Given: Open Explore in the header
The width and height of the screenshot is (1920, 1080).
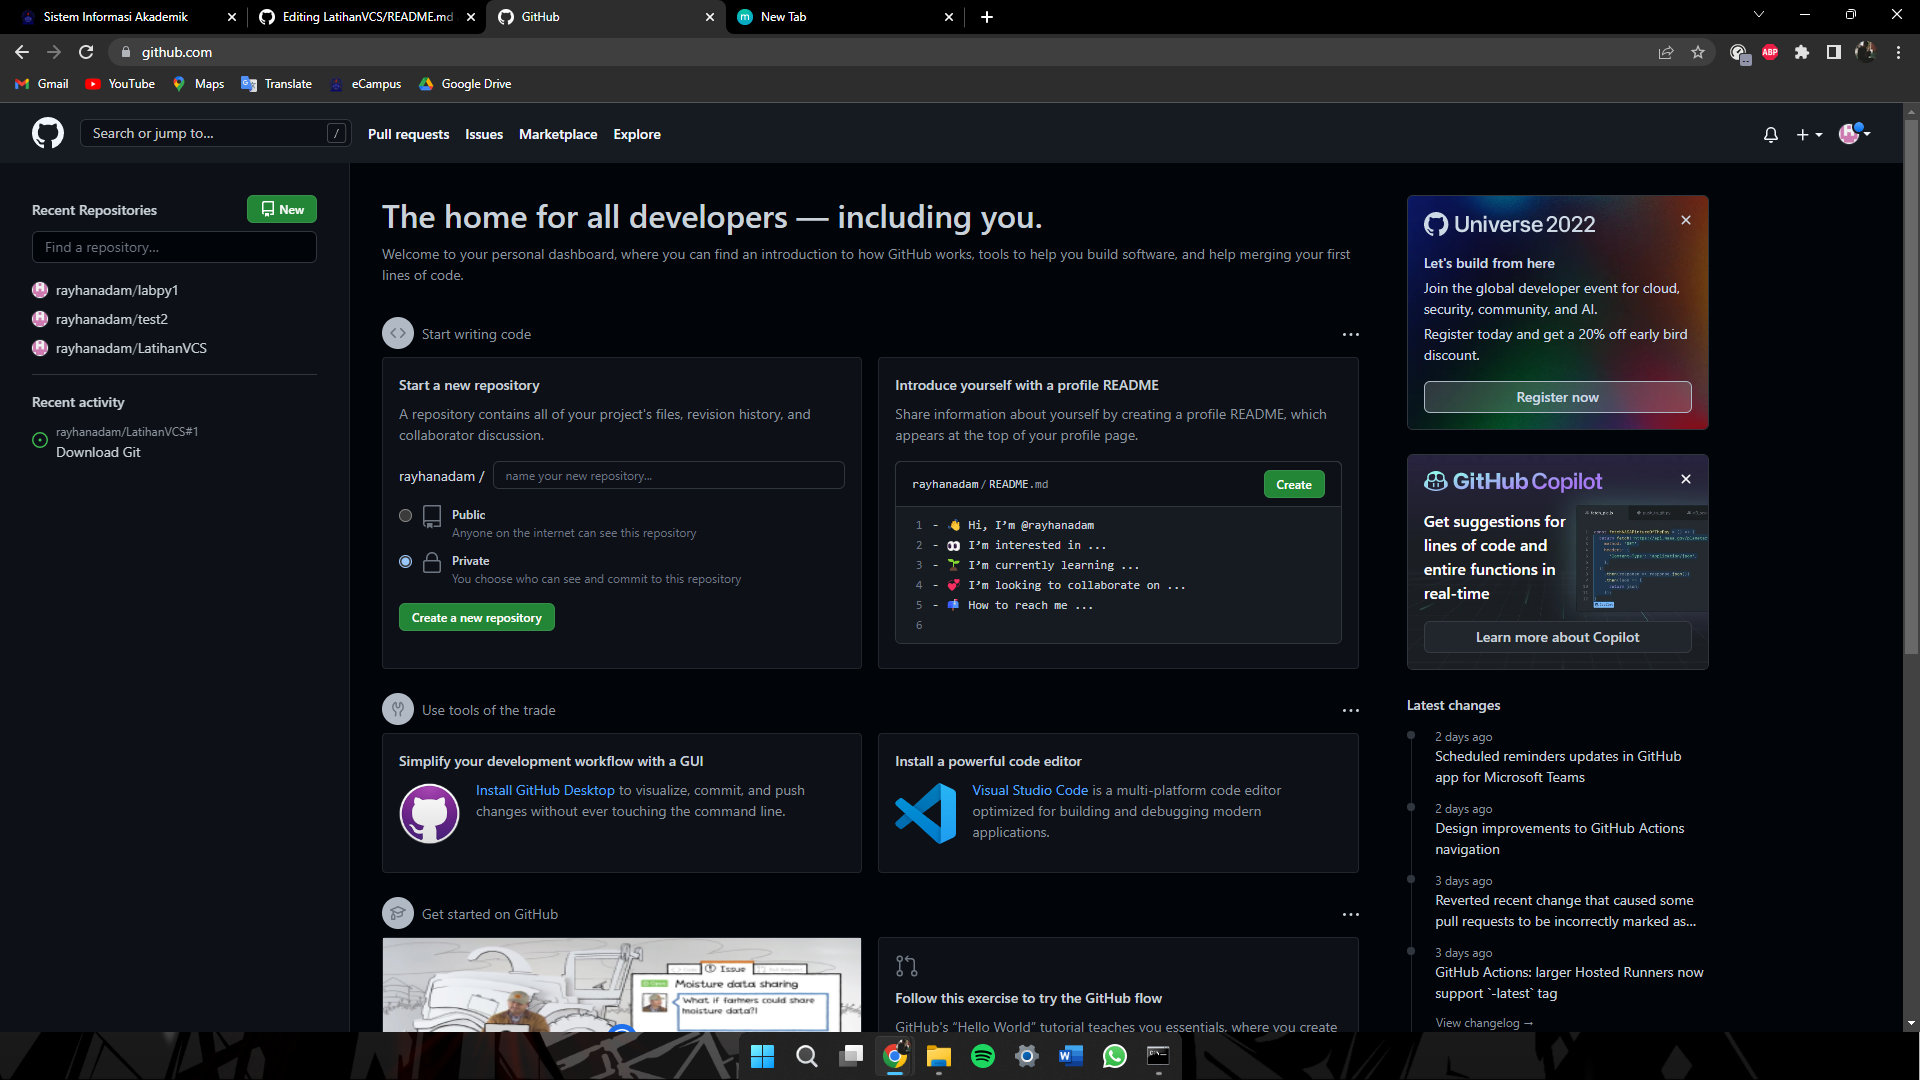Looking at the screenshot, I should (637, 134).
